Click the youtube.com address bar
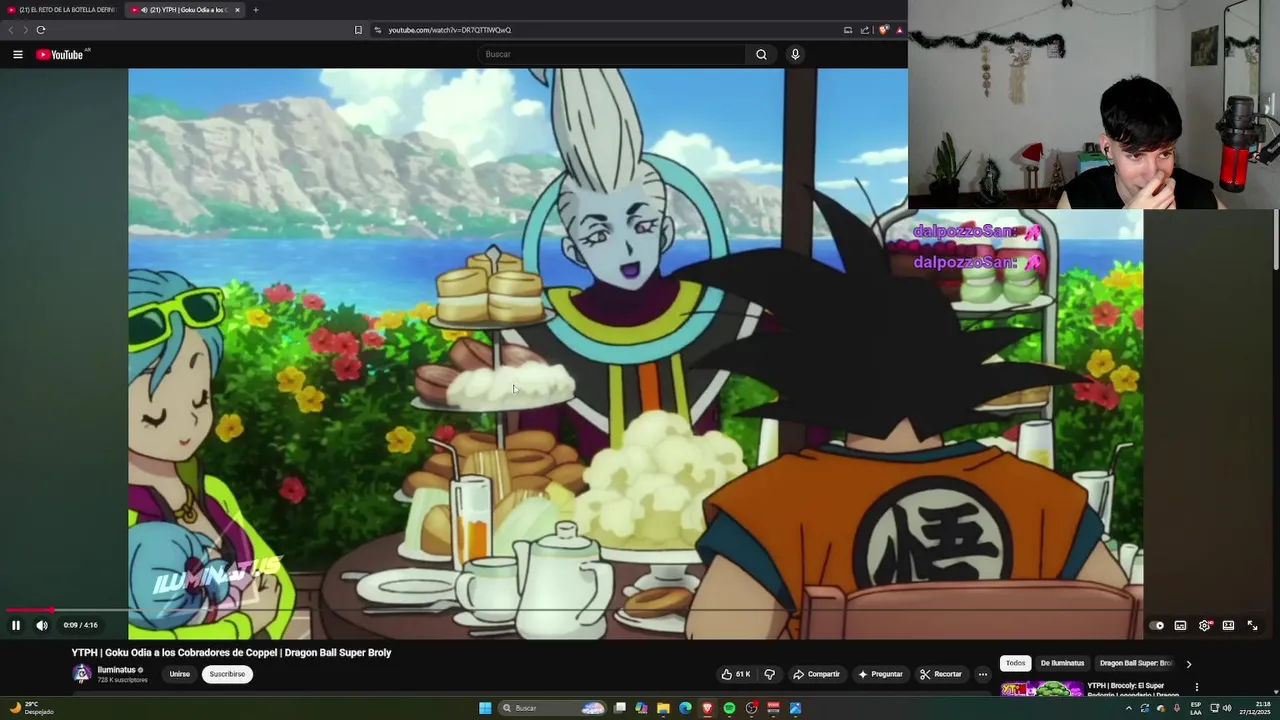Image resolution: width=1280 pixels, height=720 pixels. pyautogui.click(x=600, y=30)
